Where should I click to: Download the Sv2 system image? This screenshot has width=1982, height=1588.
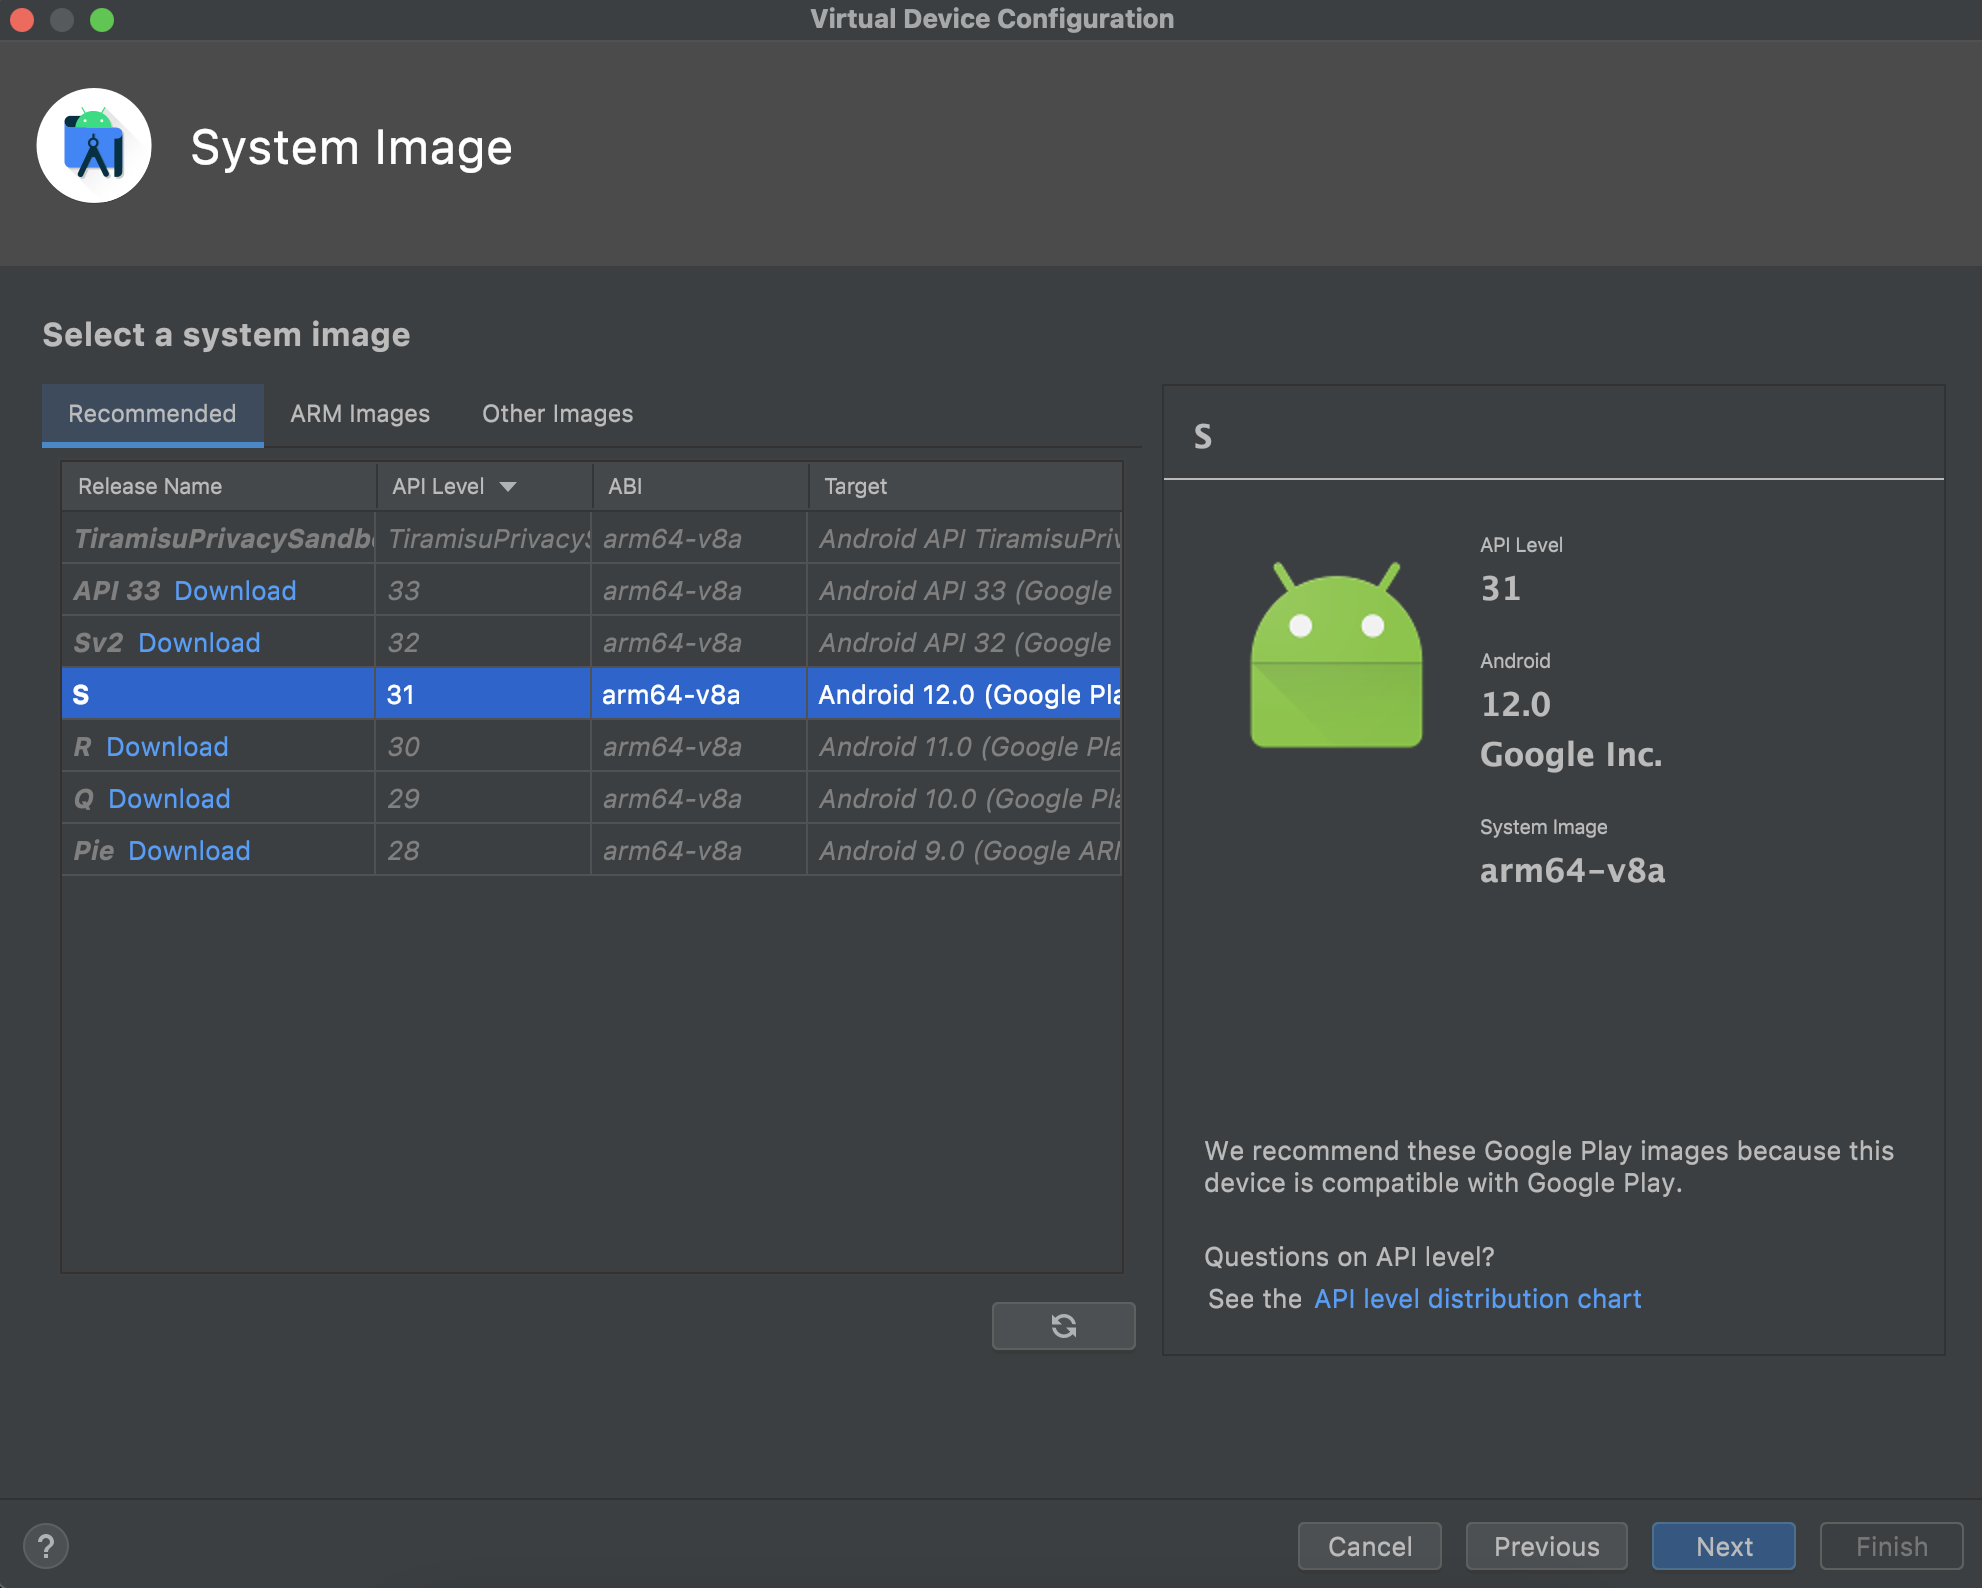click(x=199, y=643)
